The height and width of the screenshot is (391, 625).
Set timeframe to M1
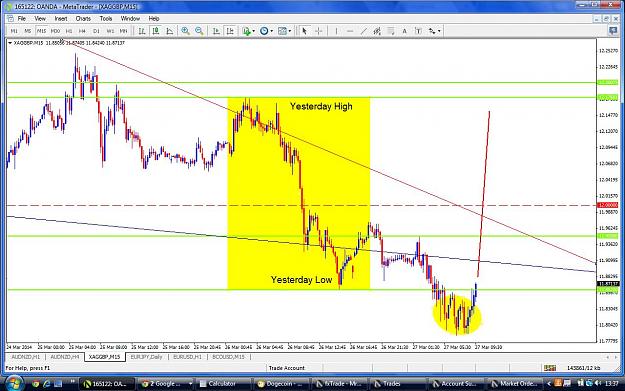click(14, 31)
